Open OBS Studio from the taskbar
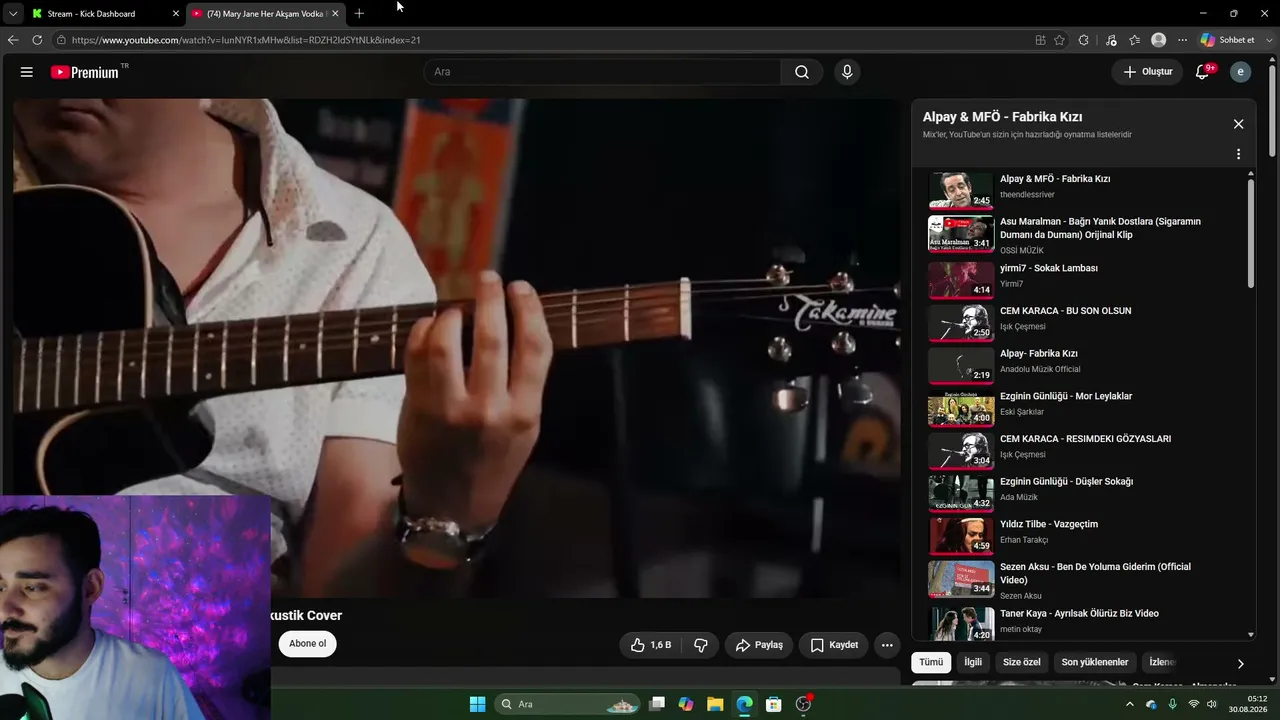 coord(803,704)
